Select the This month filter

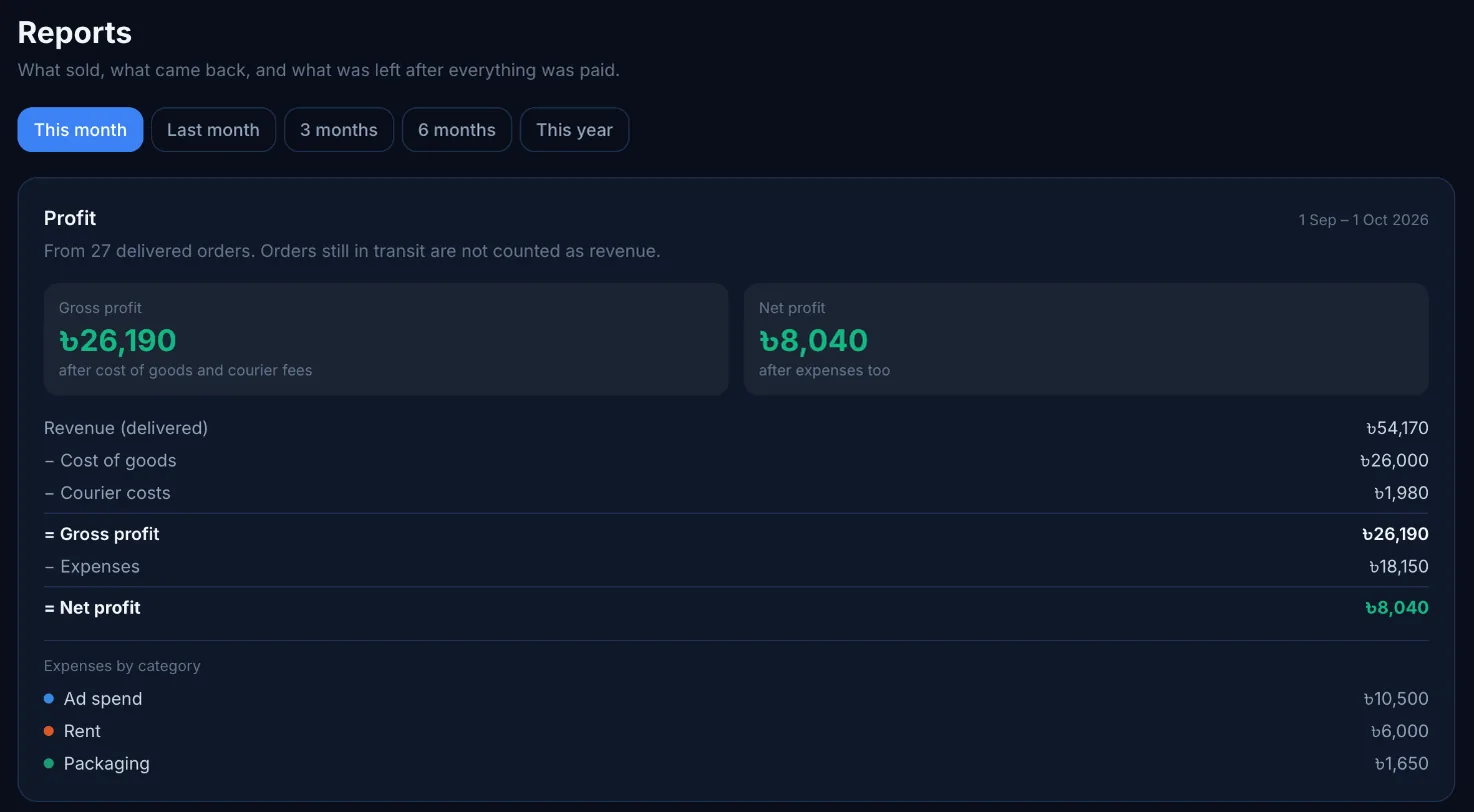tap(80, 130)
